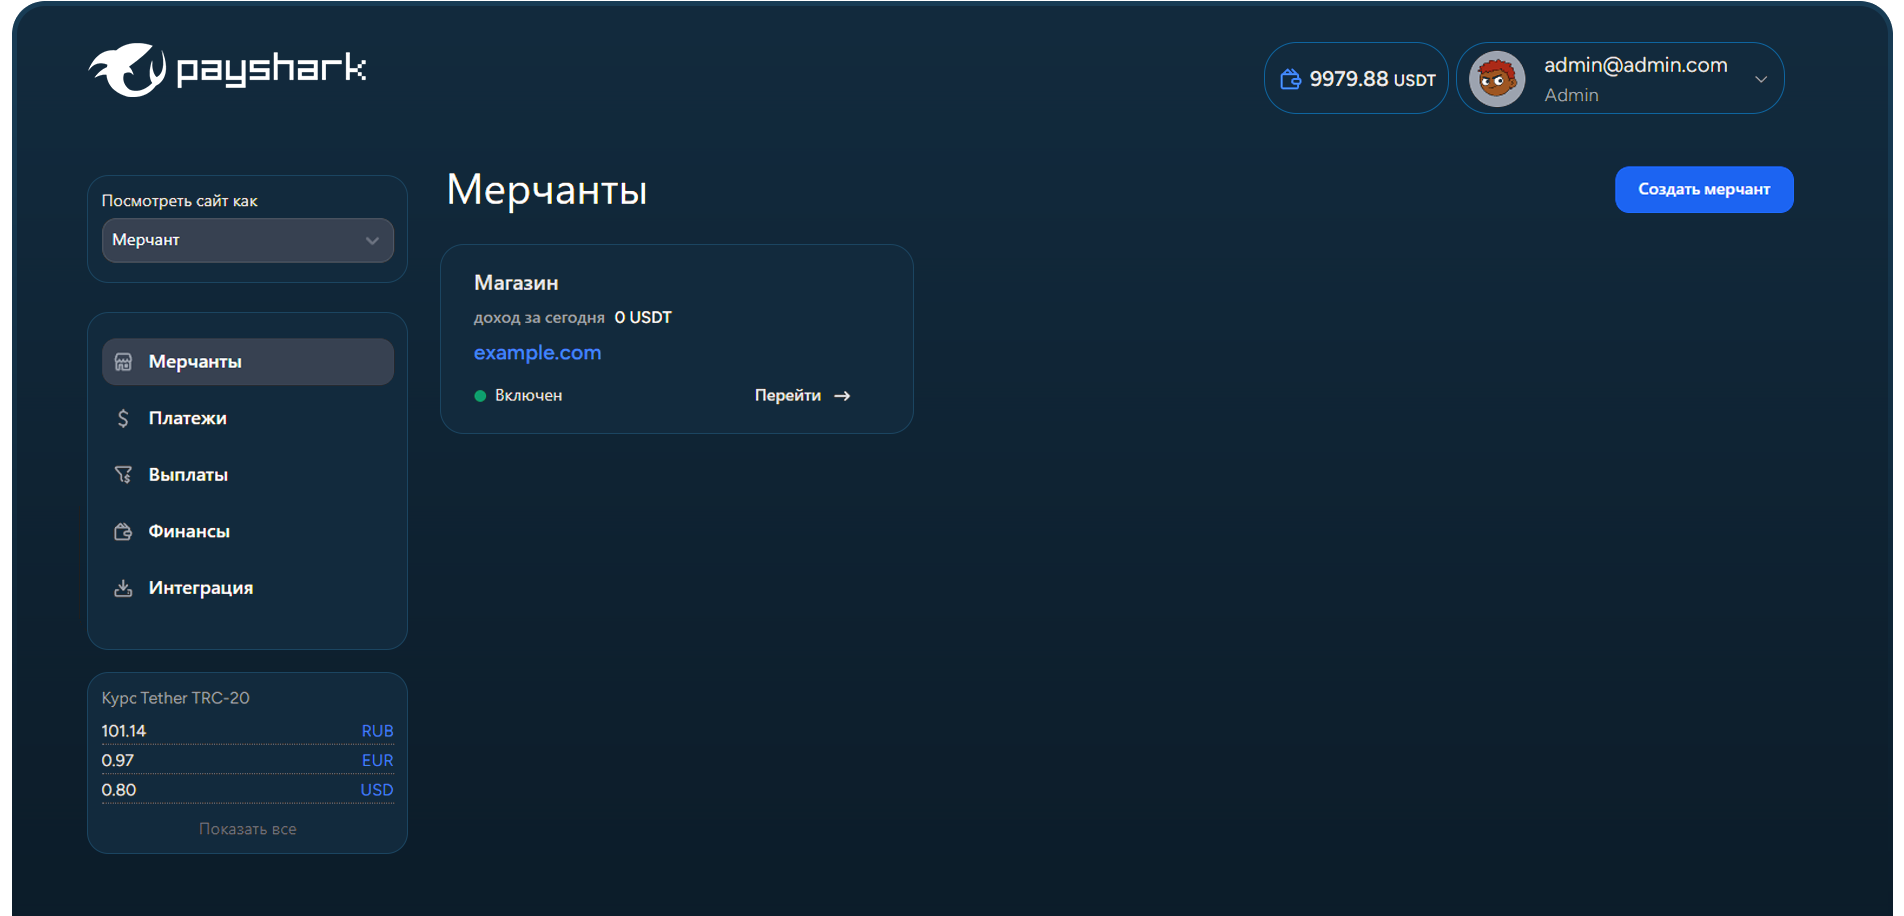
Task: Click the admin user avatar
Action: 1496,79
